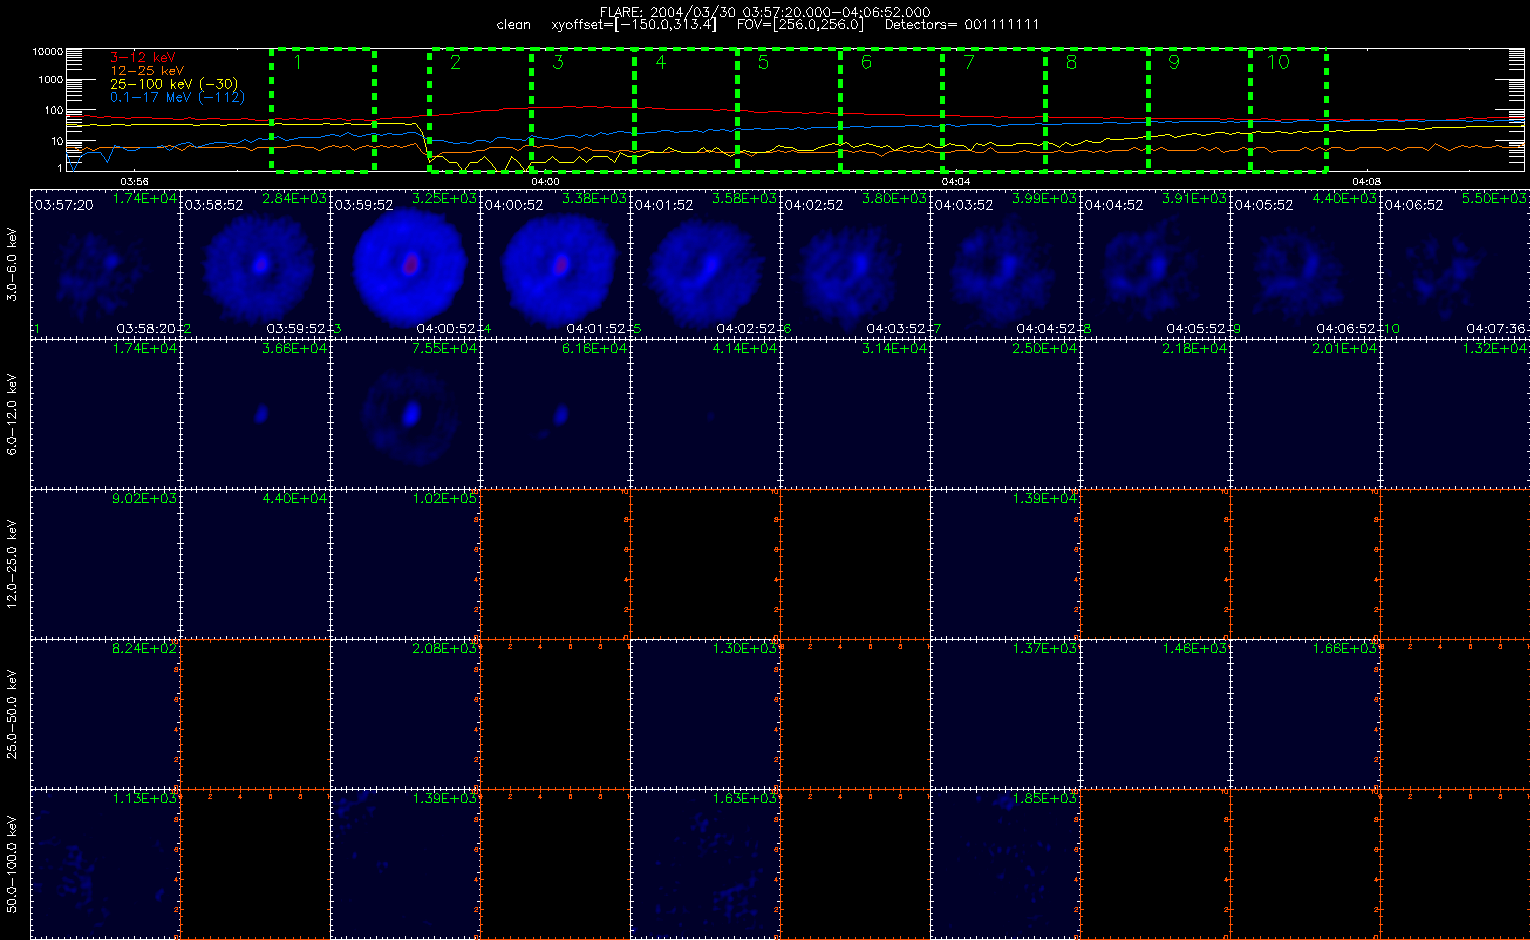Click the 3.0-6.0 keV row label
The image size is (1530, 940).
pyautogui.click(x=13, y=264)
